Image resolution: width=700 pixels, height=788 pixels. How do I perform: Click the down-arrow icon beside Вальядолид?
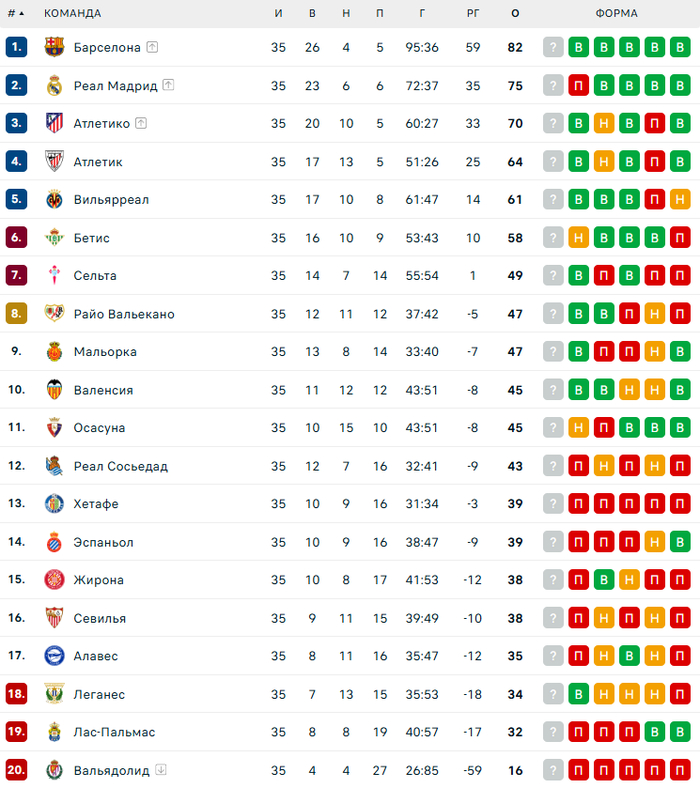click(161, 770)
